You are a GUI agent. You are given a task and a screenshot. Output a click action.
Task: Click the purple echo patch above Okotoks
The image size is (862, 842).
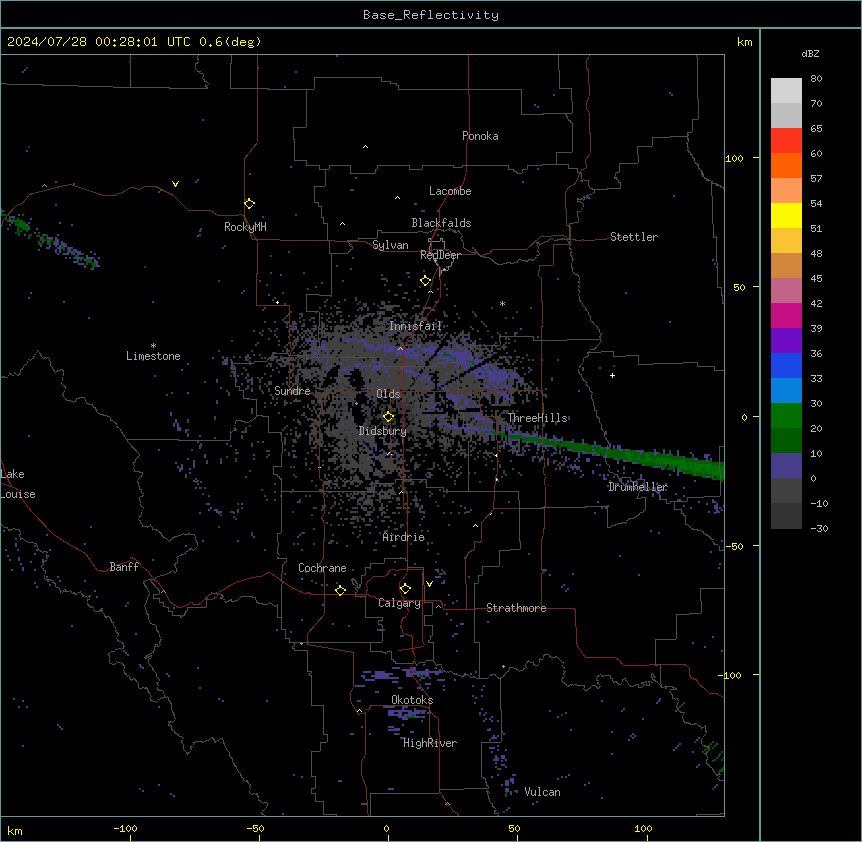(x=399, y=674)
